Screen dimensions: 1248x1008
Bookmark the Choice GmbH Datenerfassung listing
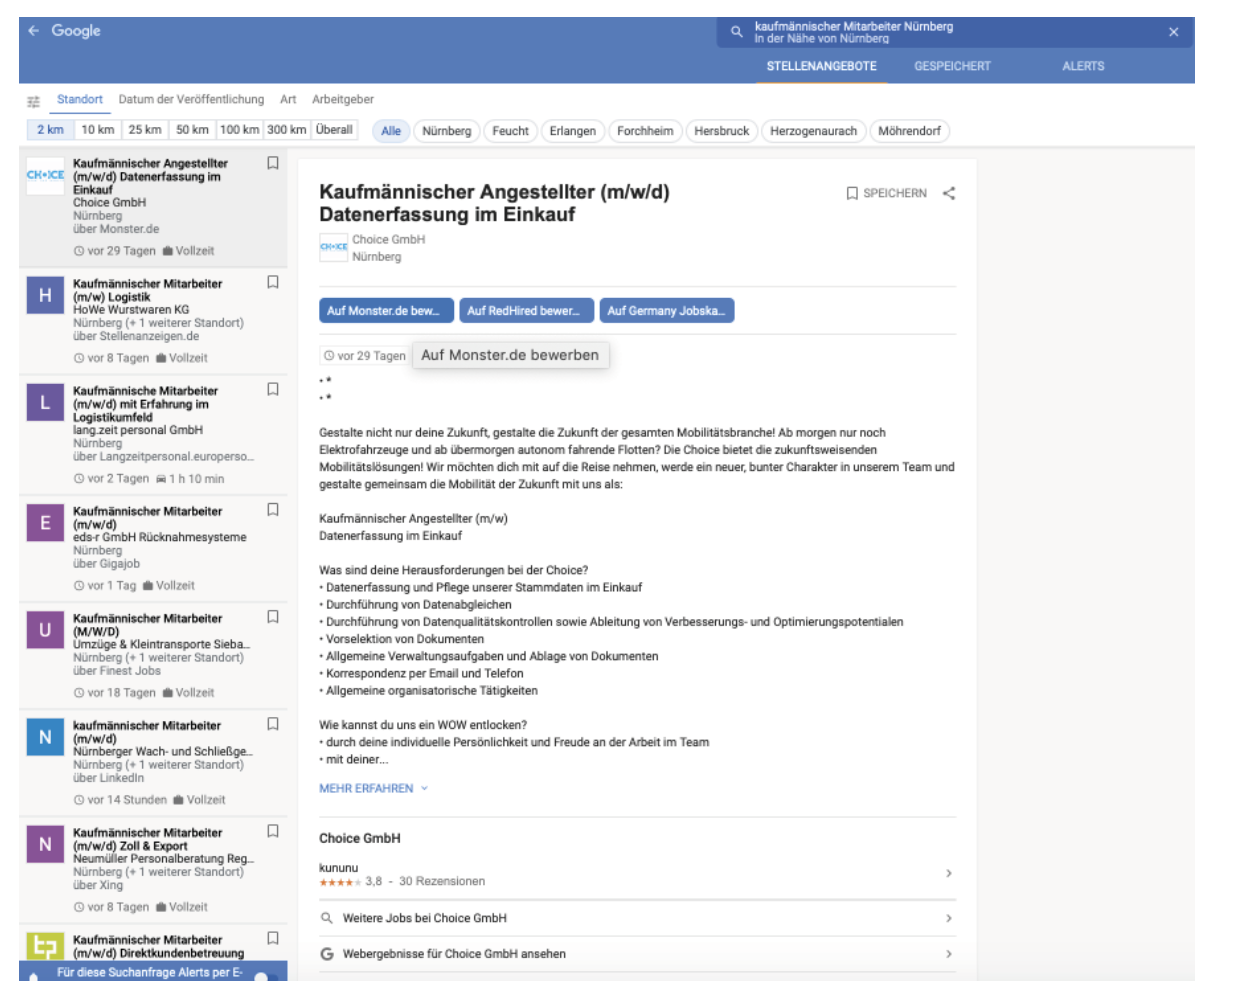click(x=273, y=163)
